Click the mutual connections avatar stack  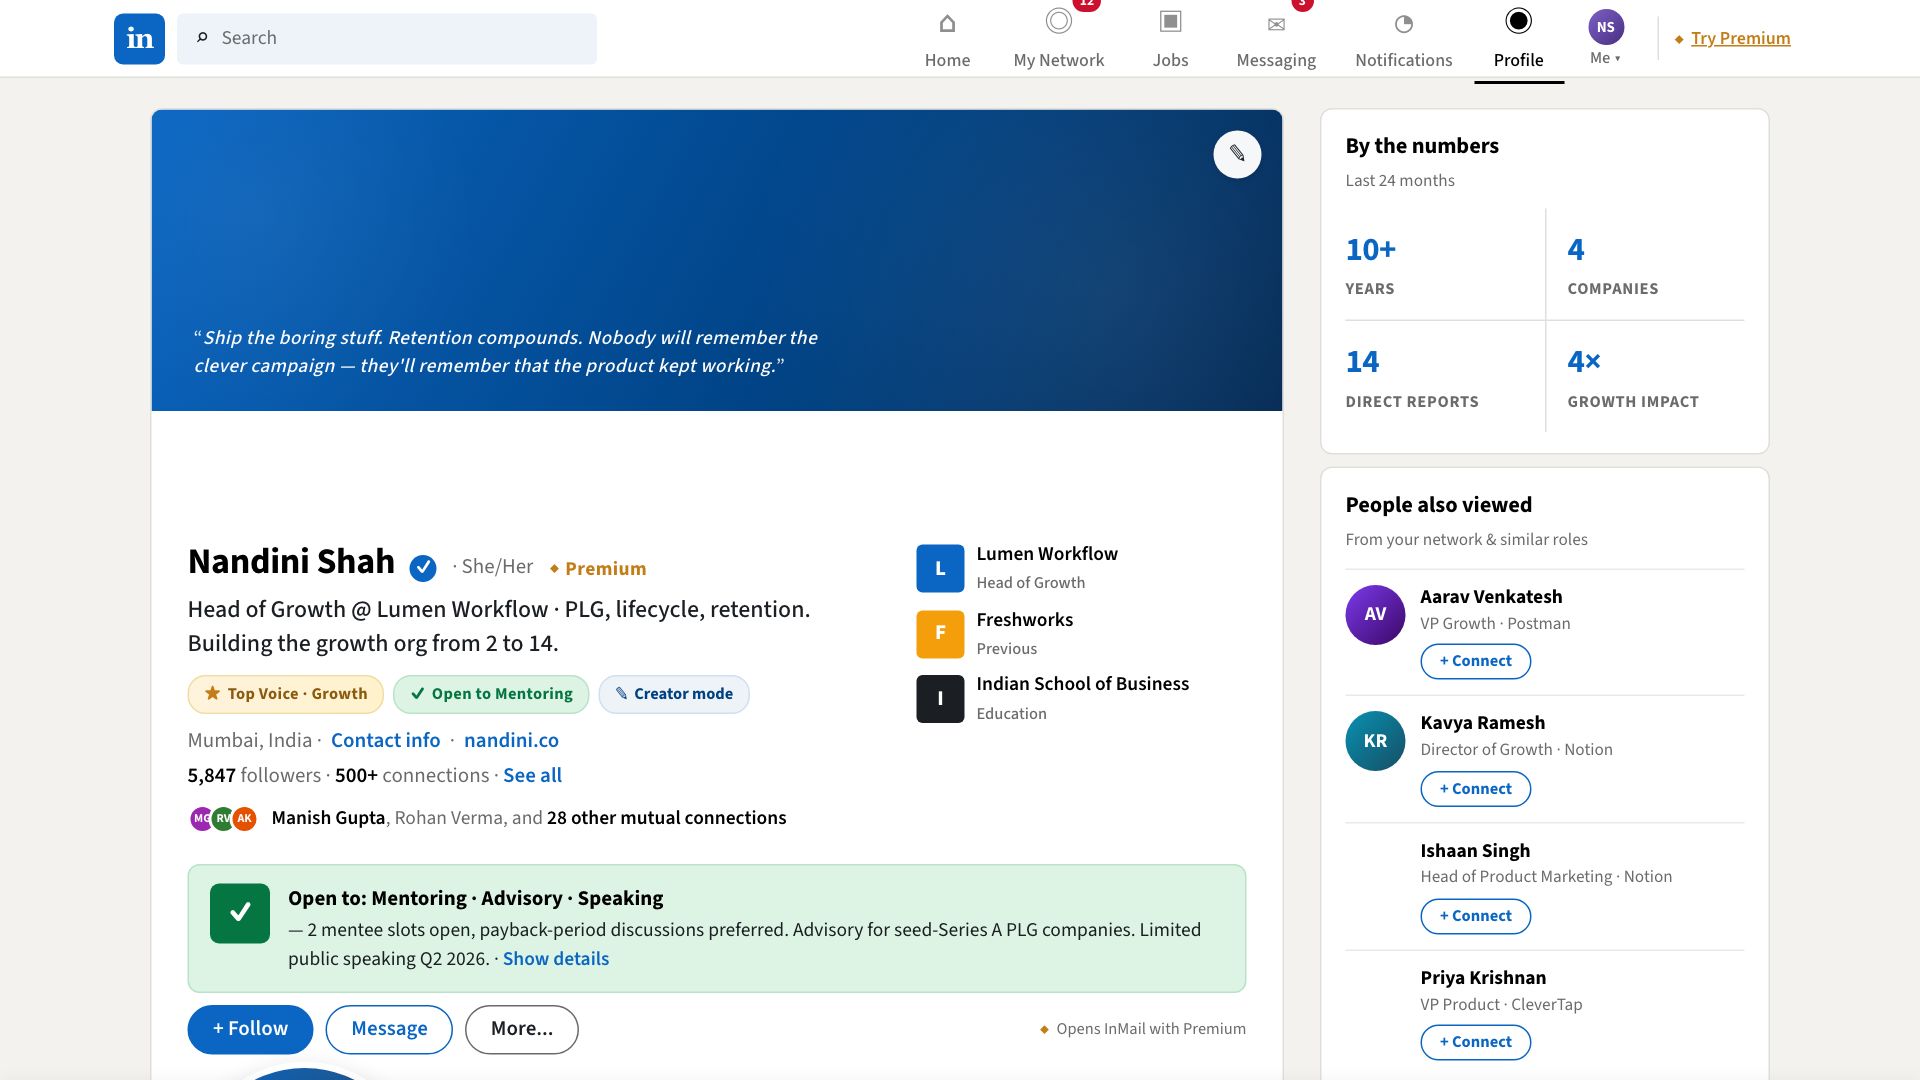tap(223, 818)
